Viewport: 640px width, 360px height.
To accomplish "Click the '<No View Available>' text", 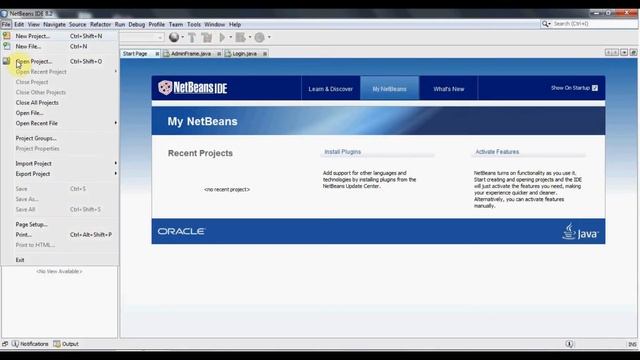I will click(x=59, y=271).
